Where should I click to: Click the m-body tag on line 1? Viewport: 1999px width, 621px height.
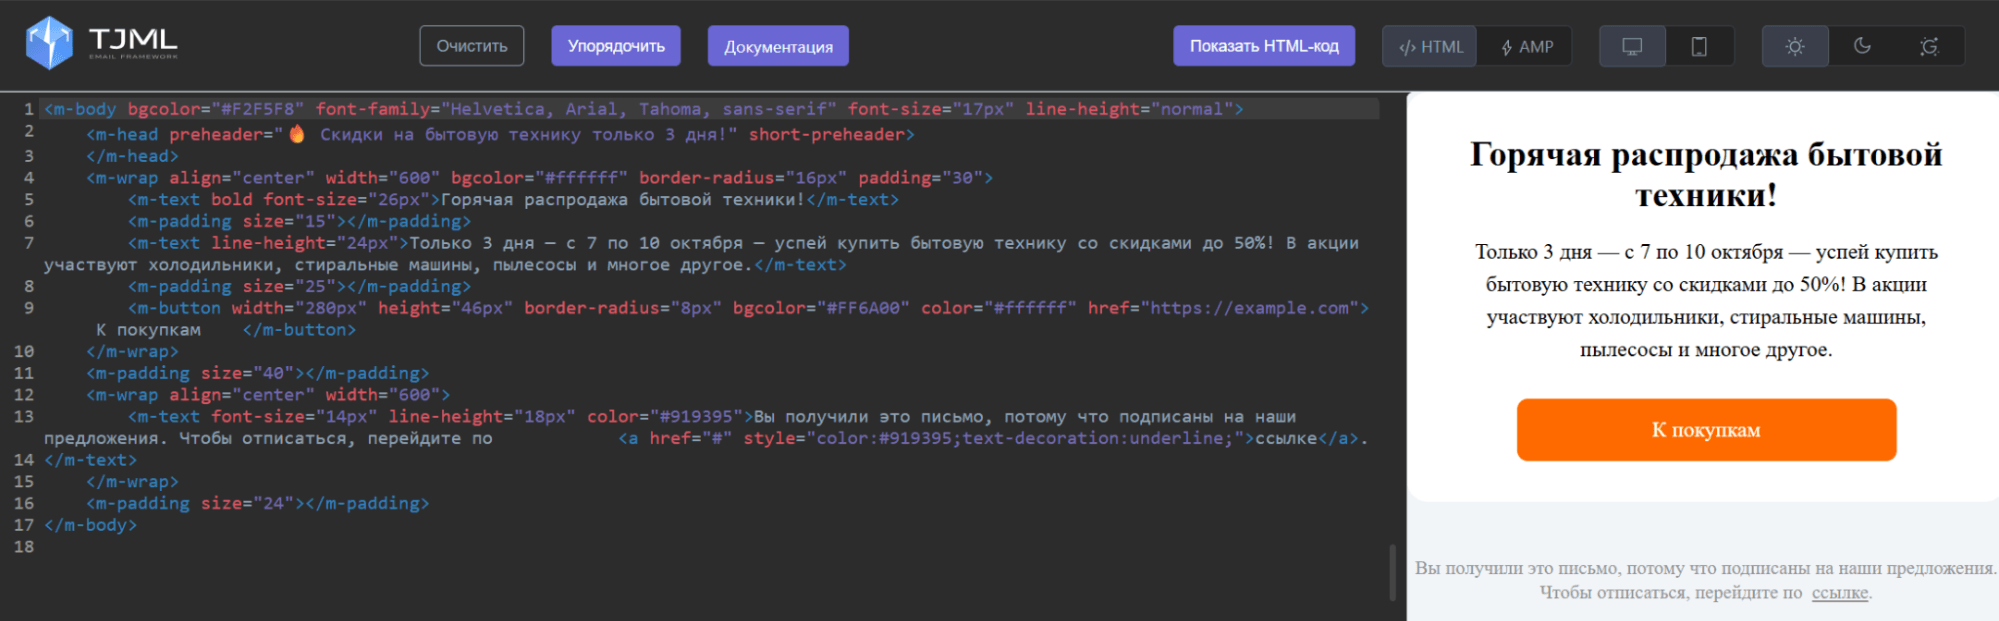point(80,109)
